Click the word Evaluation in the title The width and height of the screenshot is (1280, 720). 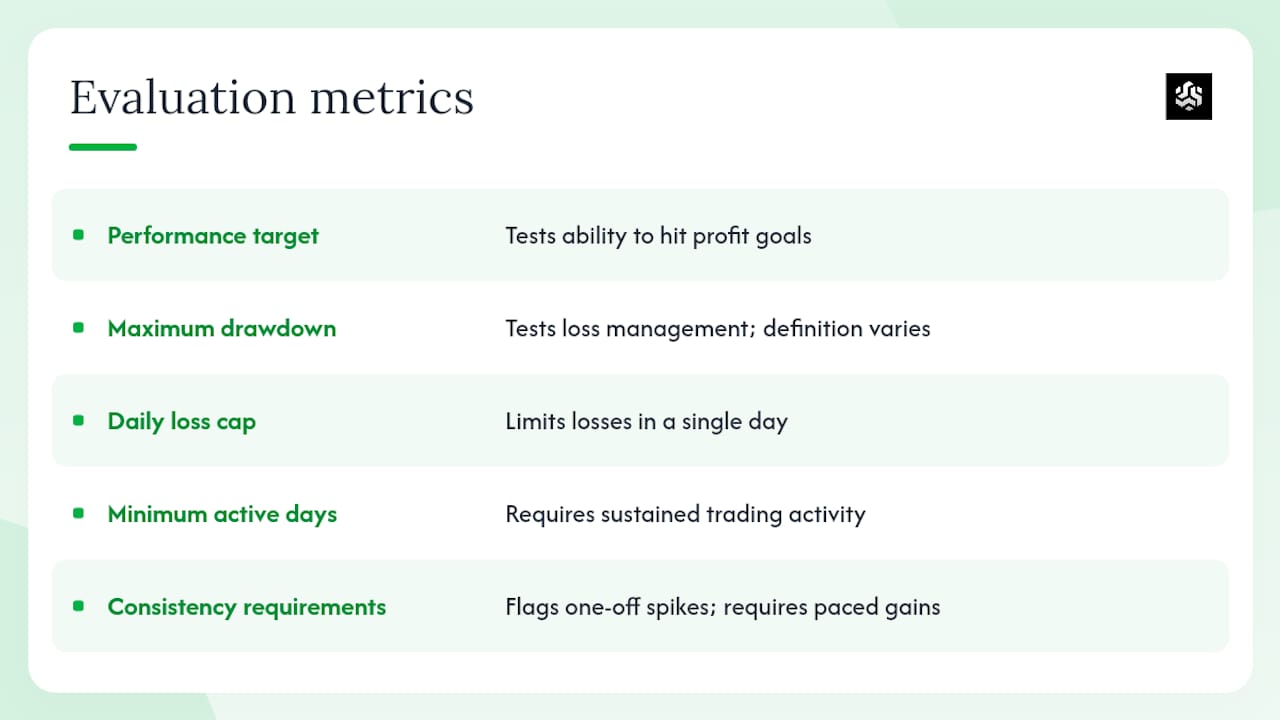pyautogui.click(x=183, y=98)
